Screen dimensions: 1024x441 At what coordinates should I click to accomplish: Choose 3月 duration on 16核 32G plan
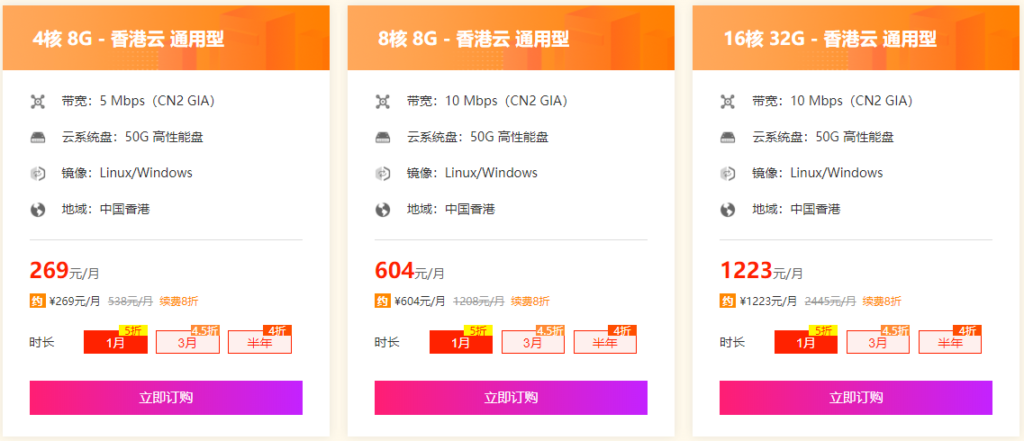878,342
